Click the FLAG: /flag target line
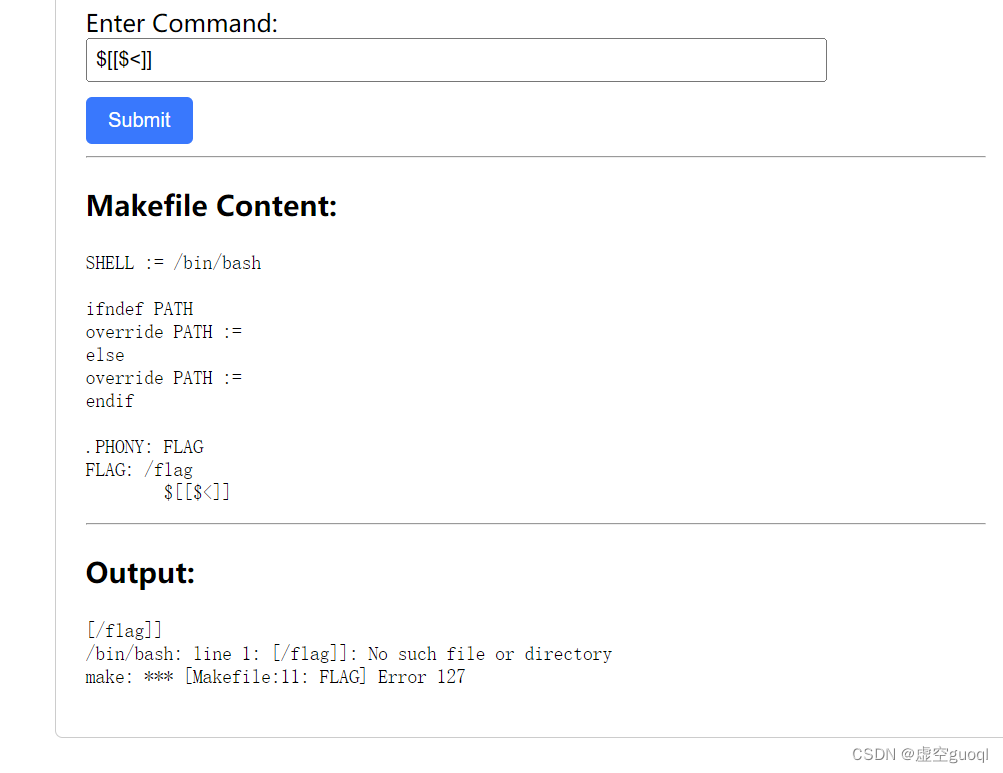Viewport: 1003px width, 773px height. [x=139, y=469]
